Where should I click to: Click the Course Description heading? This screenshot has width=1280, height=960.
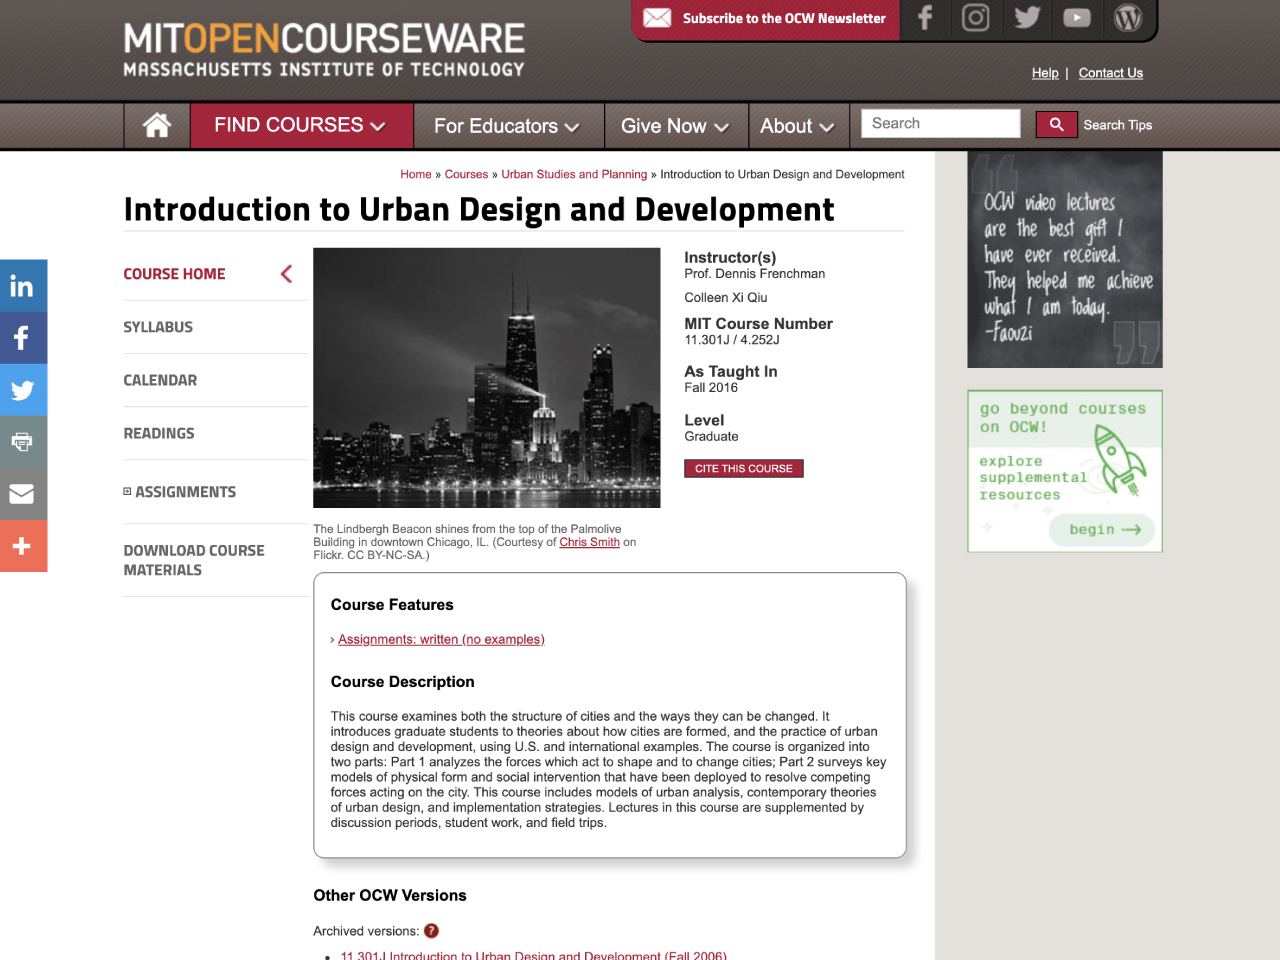click(x=403, y=682)
